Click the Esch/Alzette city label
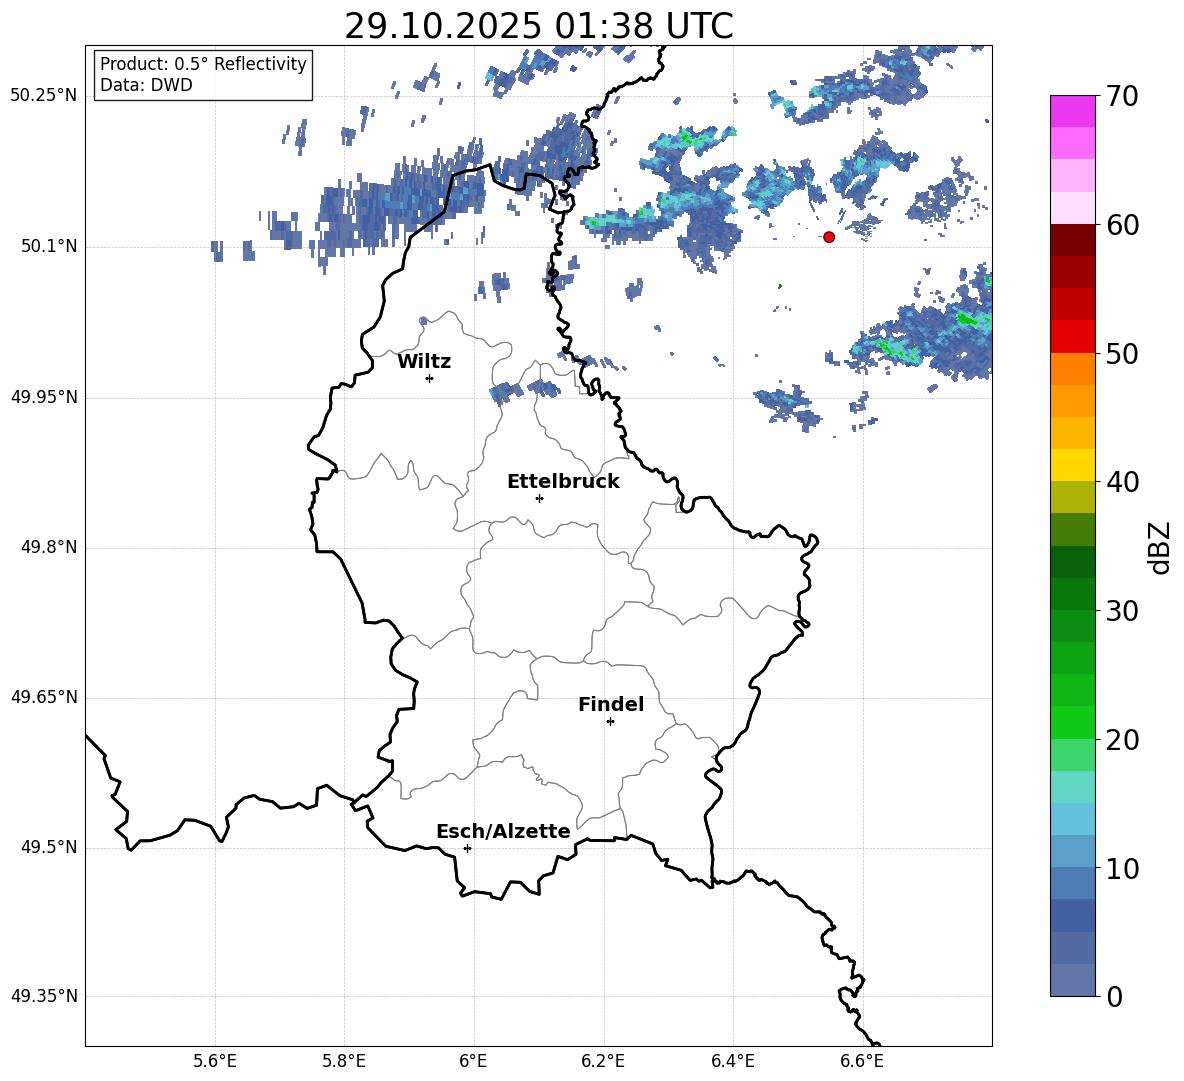The height and width of the screenshot is (1081, 1184). tap(503, 831)
